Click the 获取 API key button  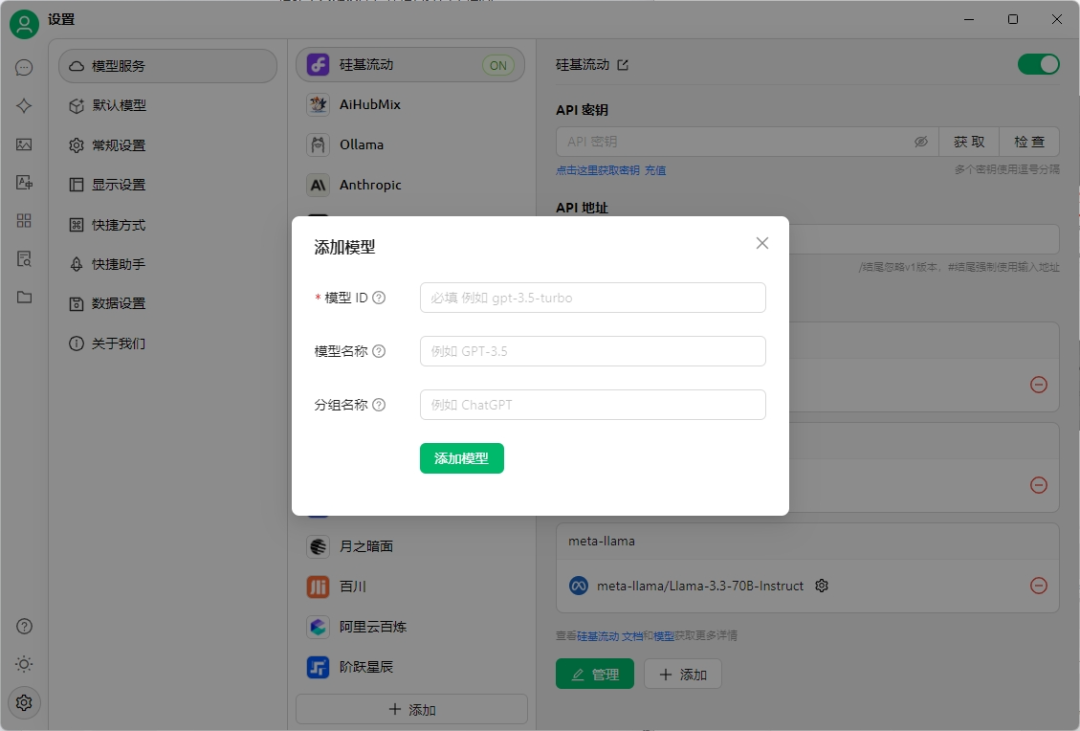tap(968, 142)
